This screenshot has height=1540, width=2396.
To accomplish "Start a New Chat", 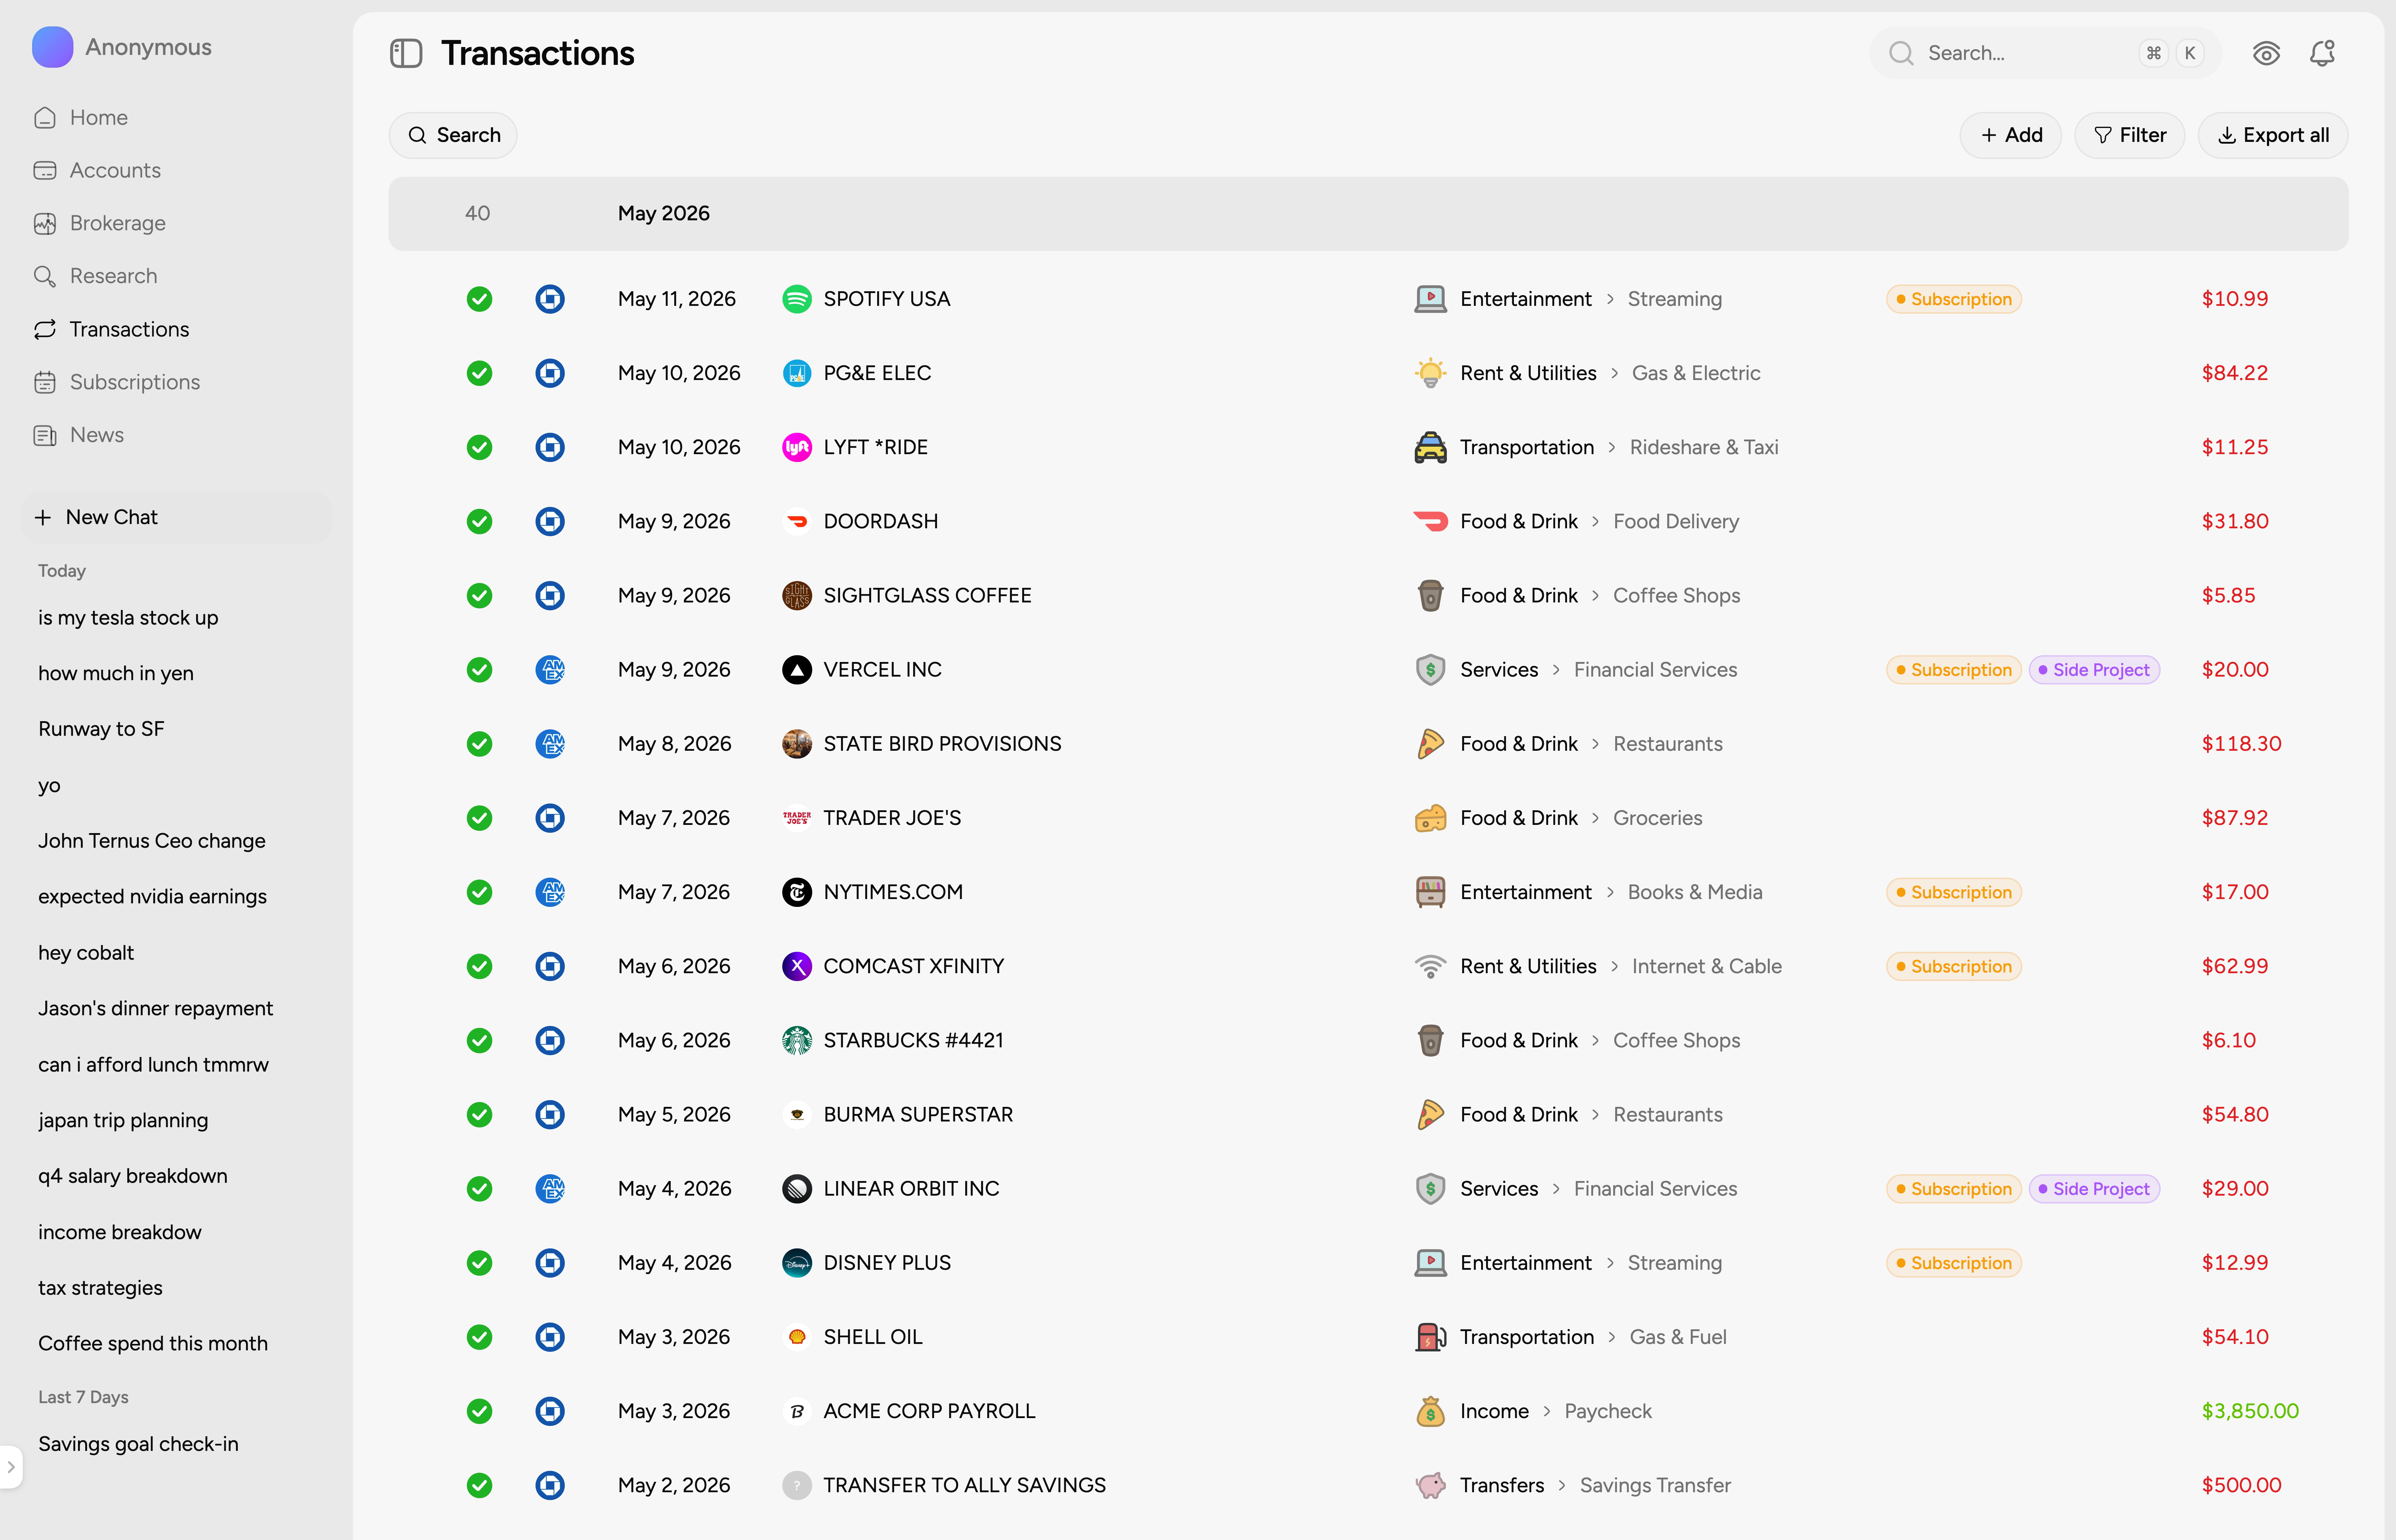I will [176, 517].
